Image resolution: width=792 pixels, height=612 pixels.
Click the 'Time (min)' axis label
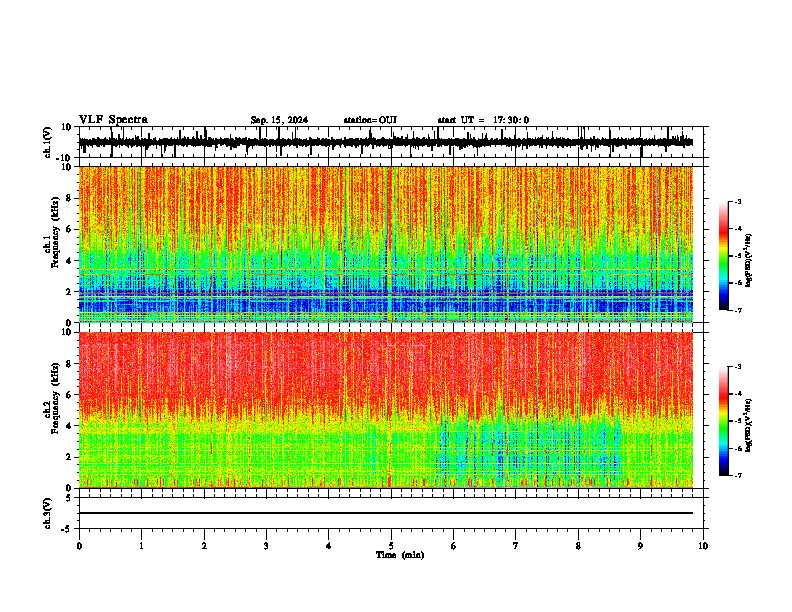point(400,555)
